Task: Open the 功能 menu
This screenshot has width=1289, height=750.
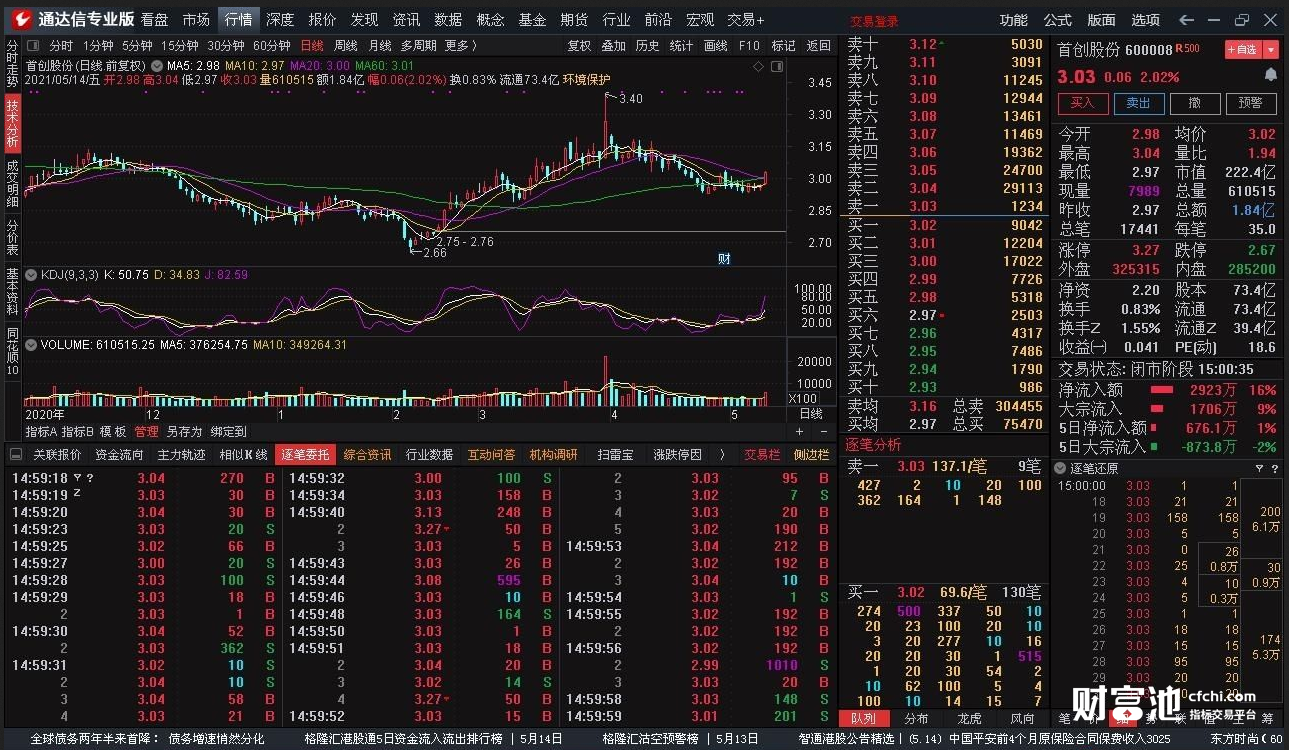Action: tap(1014, 19)
